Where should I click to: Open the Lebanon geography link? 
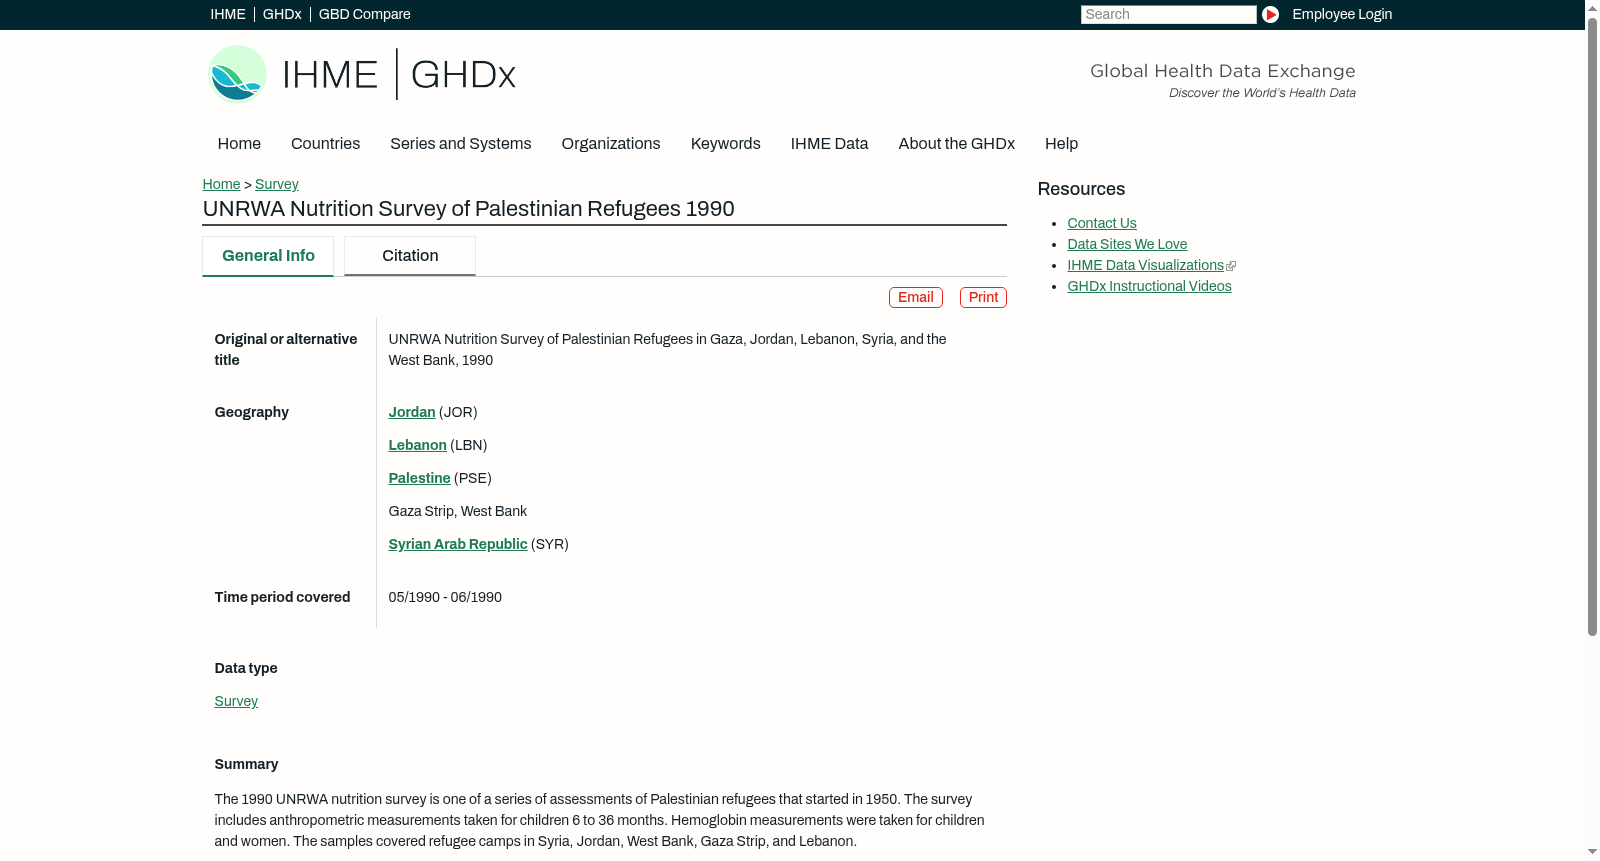(x=417, y=445)
